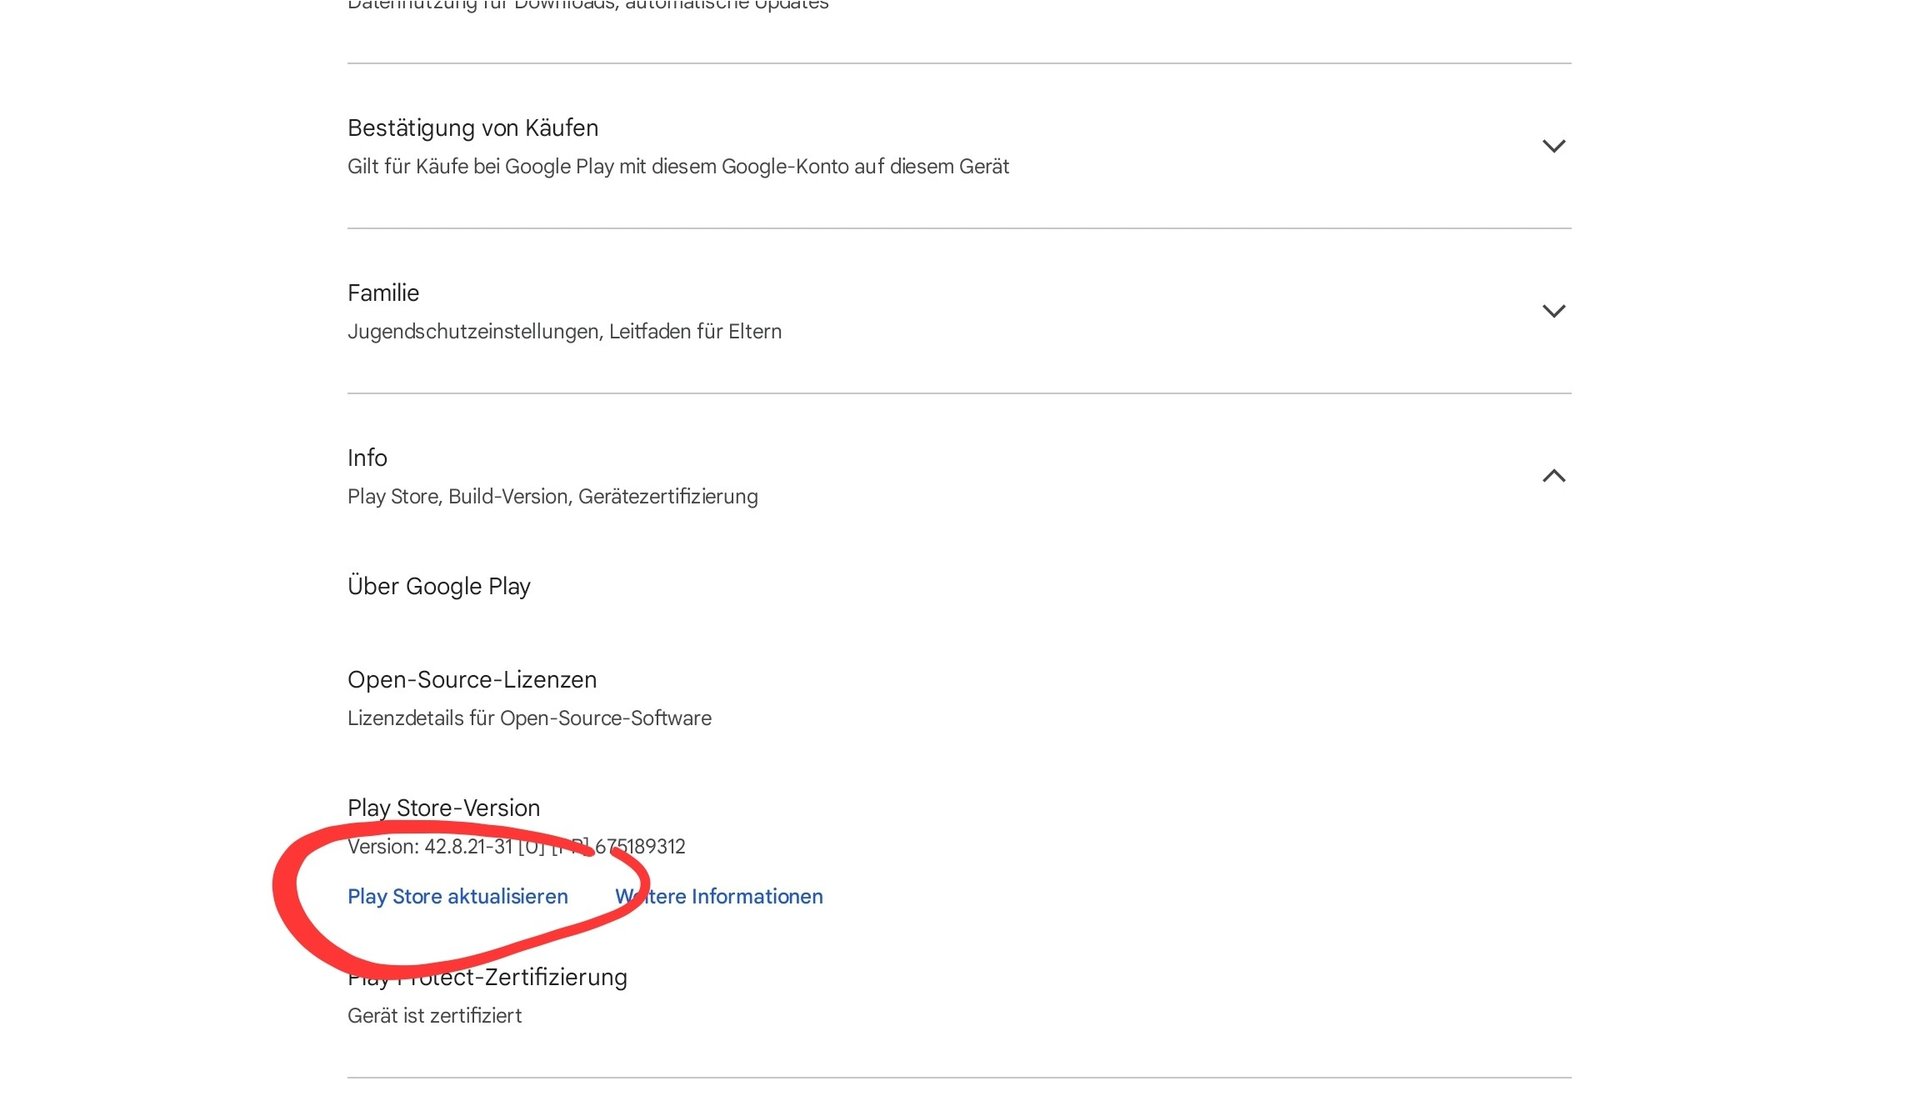
Task: Click the Lizenzdetails für Open-Source-Software subtitle
Action: click(x=529, y=718)
